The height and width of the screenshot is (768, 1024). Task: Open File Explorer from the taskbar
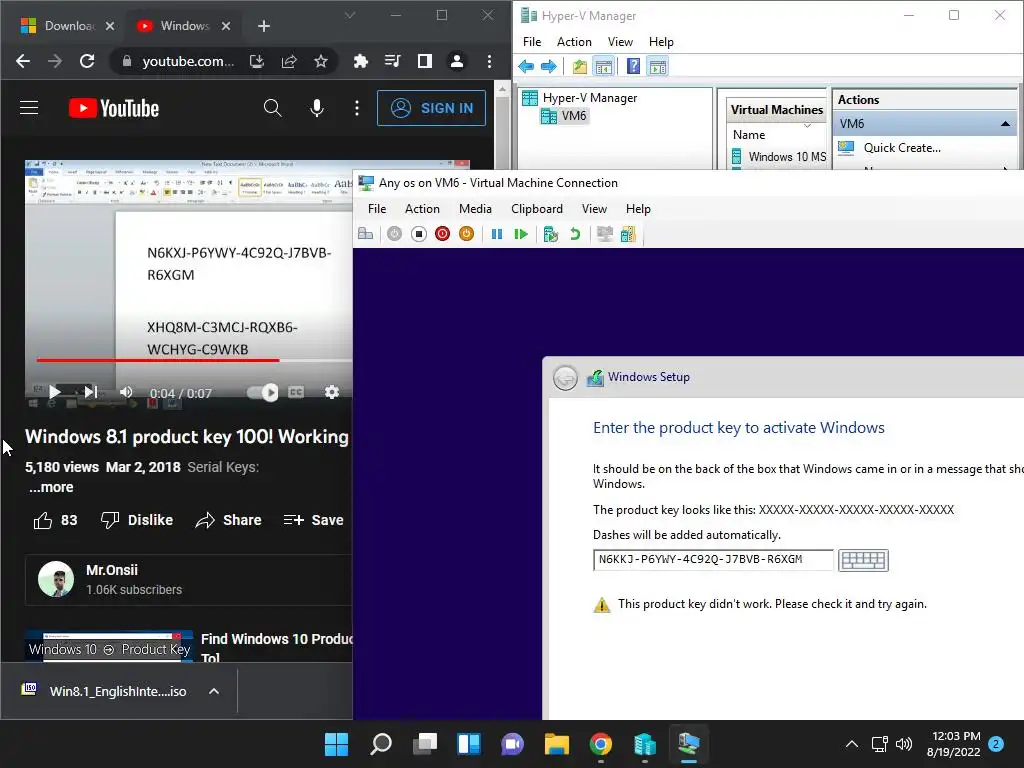pyautogui.click(x=556, y=744)
